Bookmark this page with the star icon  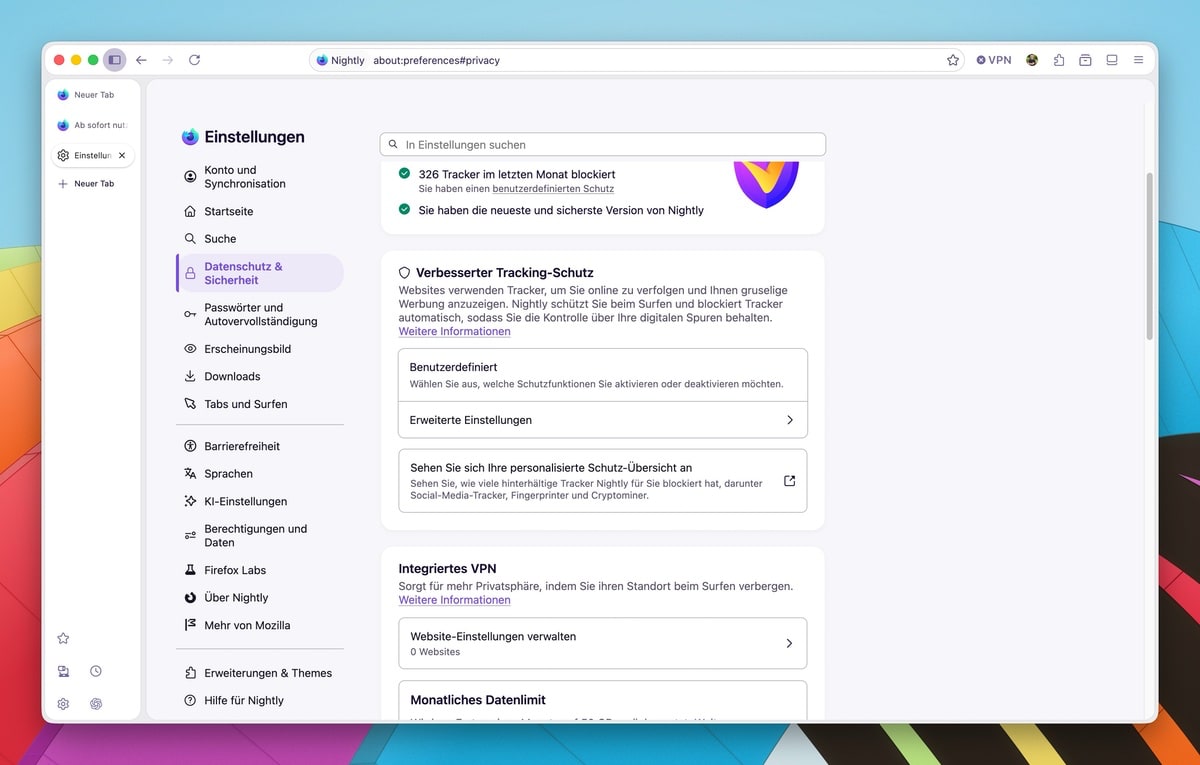click(x=952, y=60)
